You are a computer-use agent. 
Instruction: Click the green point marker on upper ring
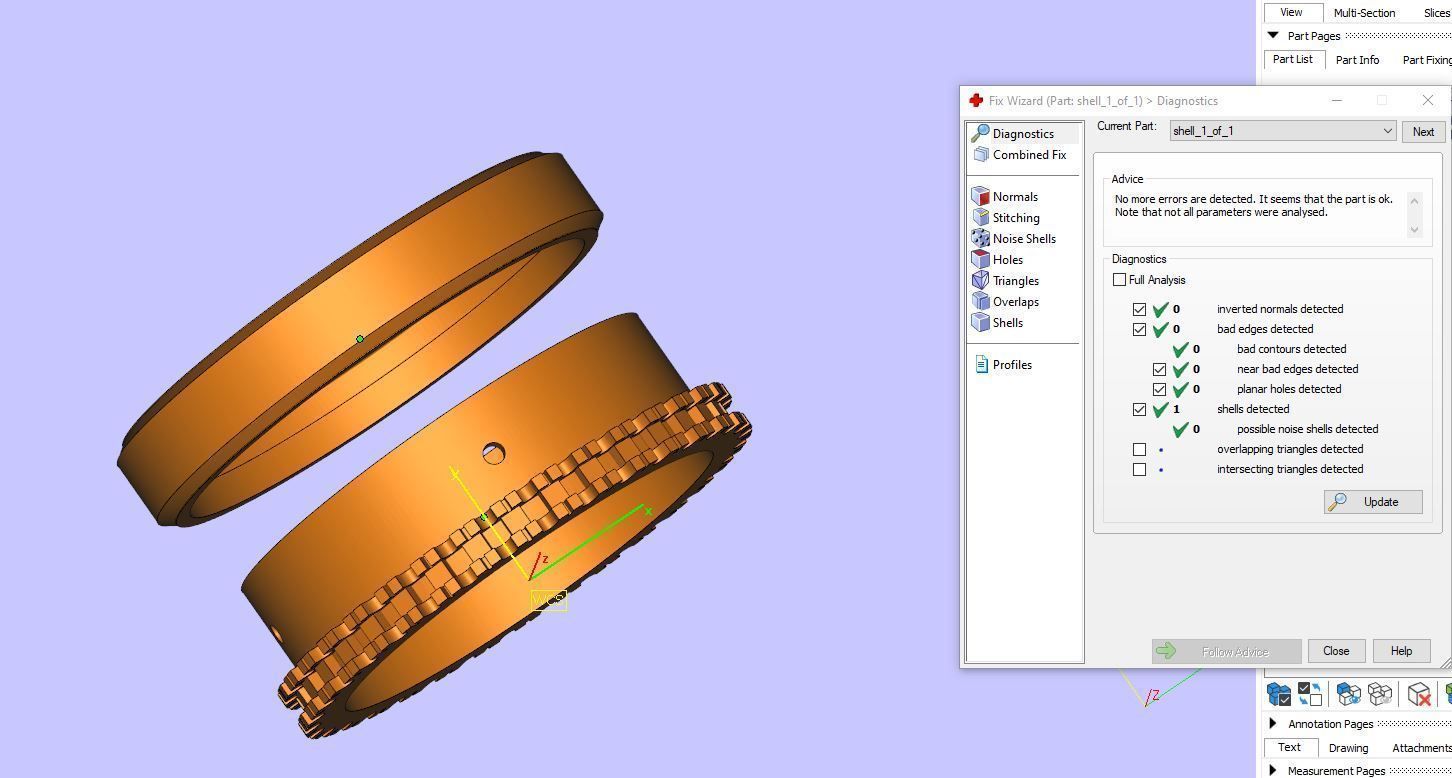pyautogui.click(x=360, y=339)
